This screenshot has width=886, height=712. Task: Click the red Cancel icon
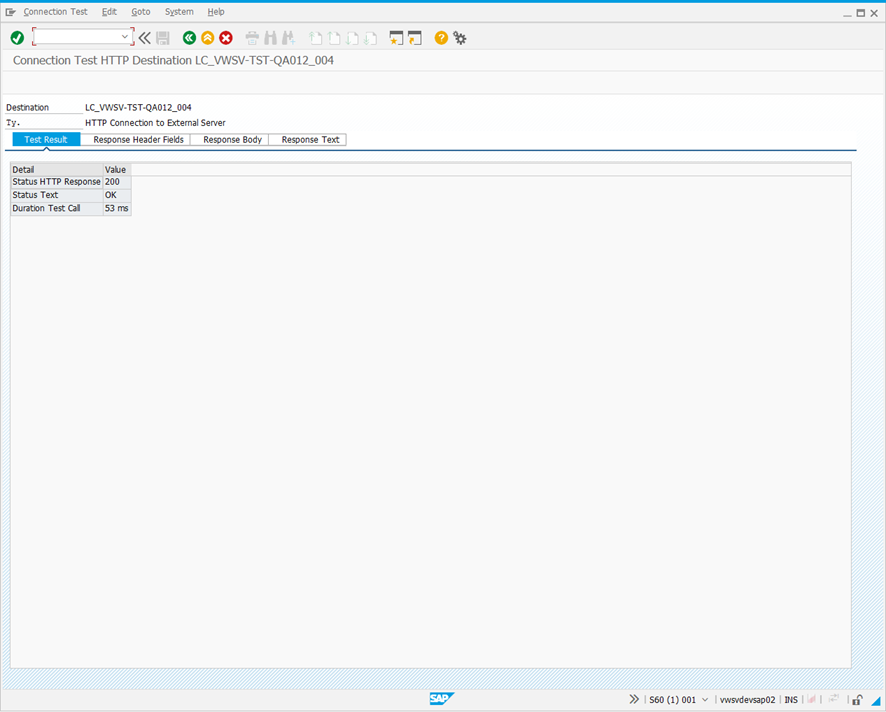(x=226, y=38)
